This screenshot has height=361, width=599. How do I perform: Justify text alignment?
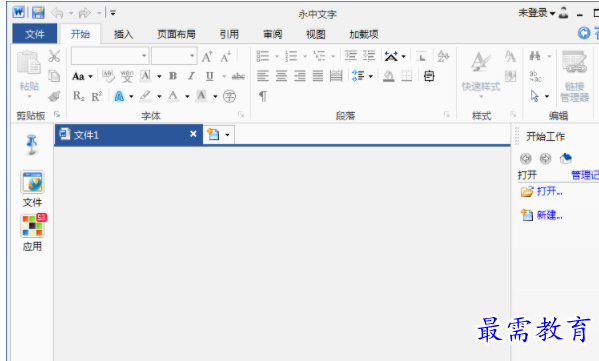pyautogui.click(x=318, y=76)
